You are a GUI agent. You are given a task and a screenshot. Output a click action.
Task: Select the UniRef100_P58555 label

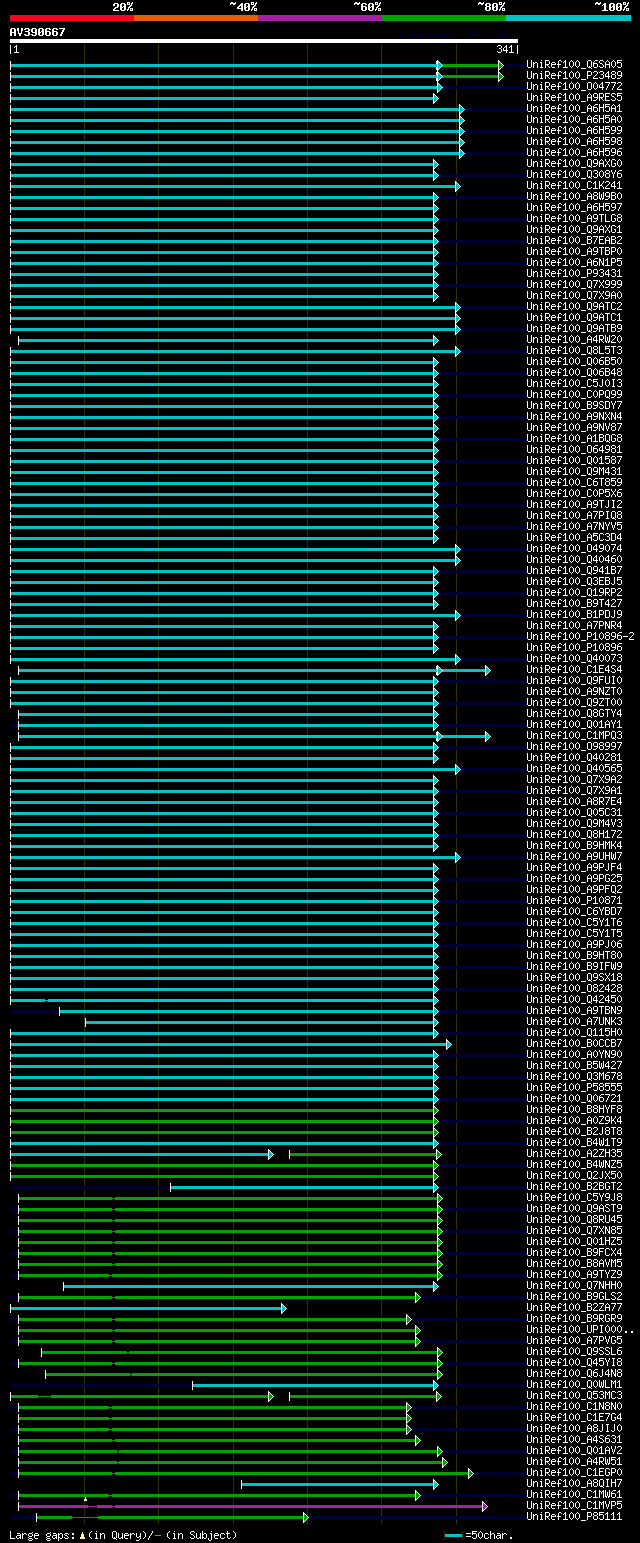(x=574, y=1087)
